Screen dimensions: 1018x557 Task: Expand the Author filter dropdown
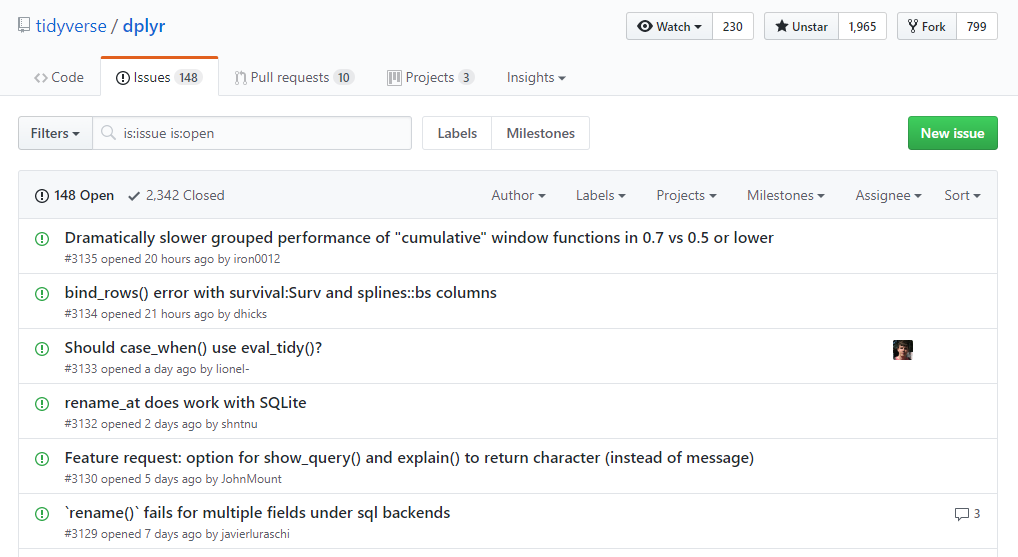click(x=518, y=195)
